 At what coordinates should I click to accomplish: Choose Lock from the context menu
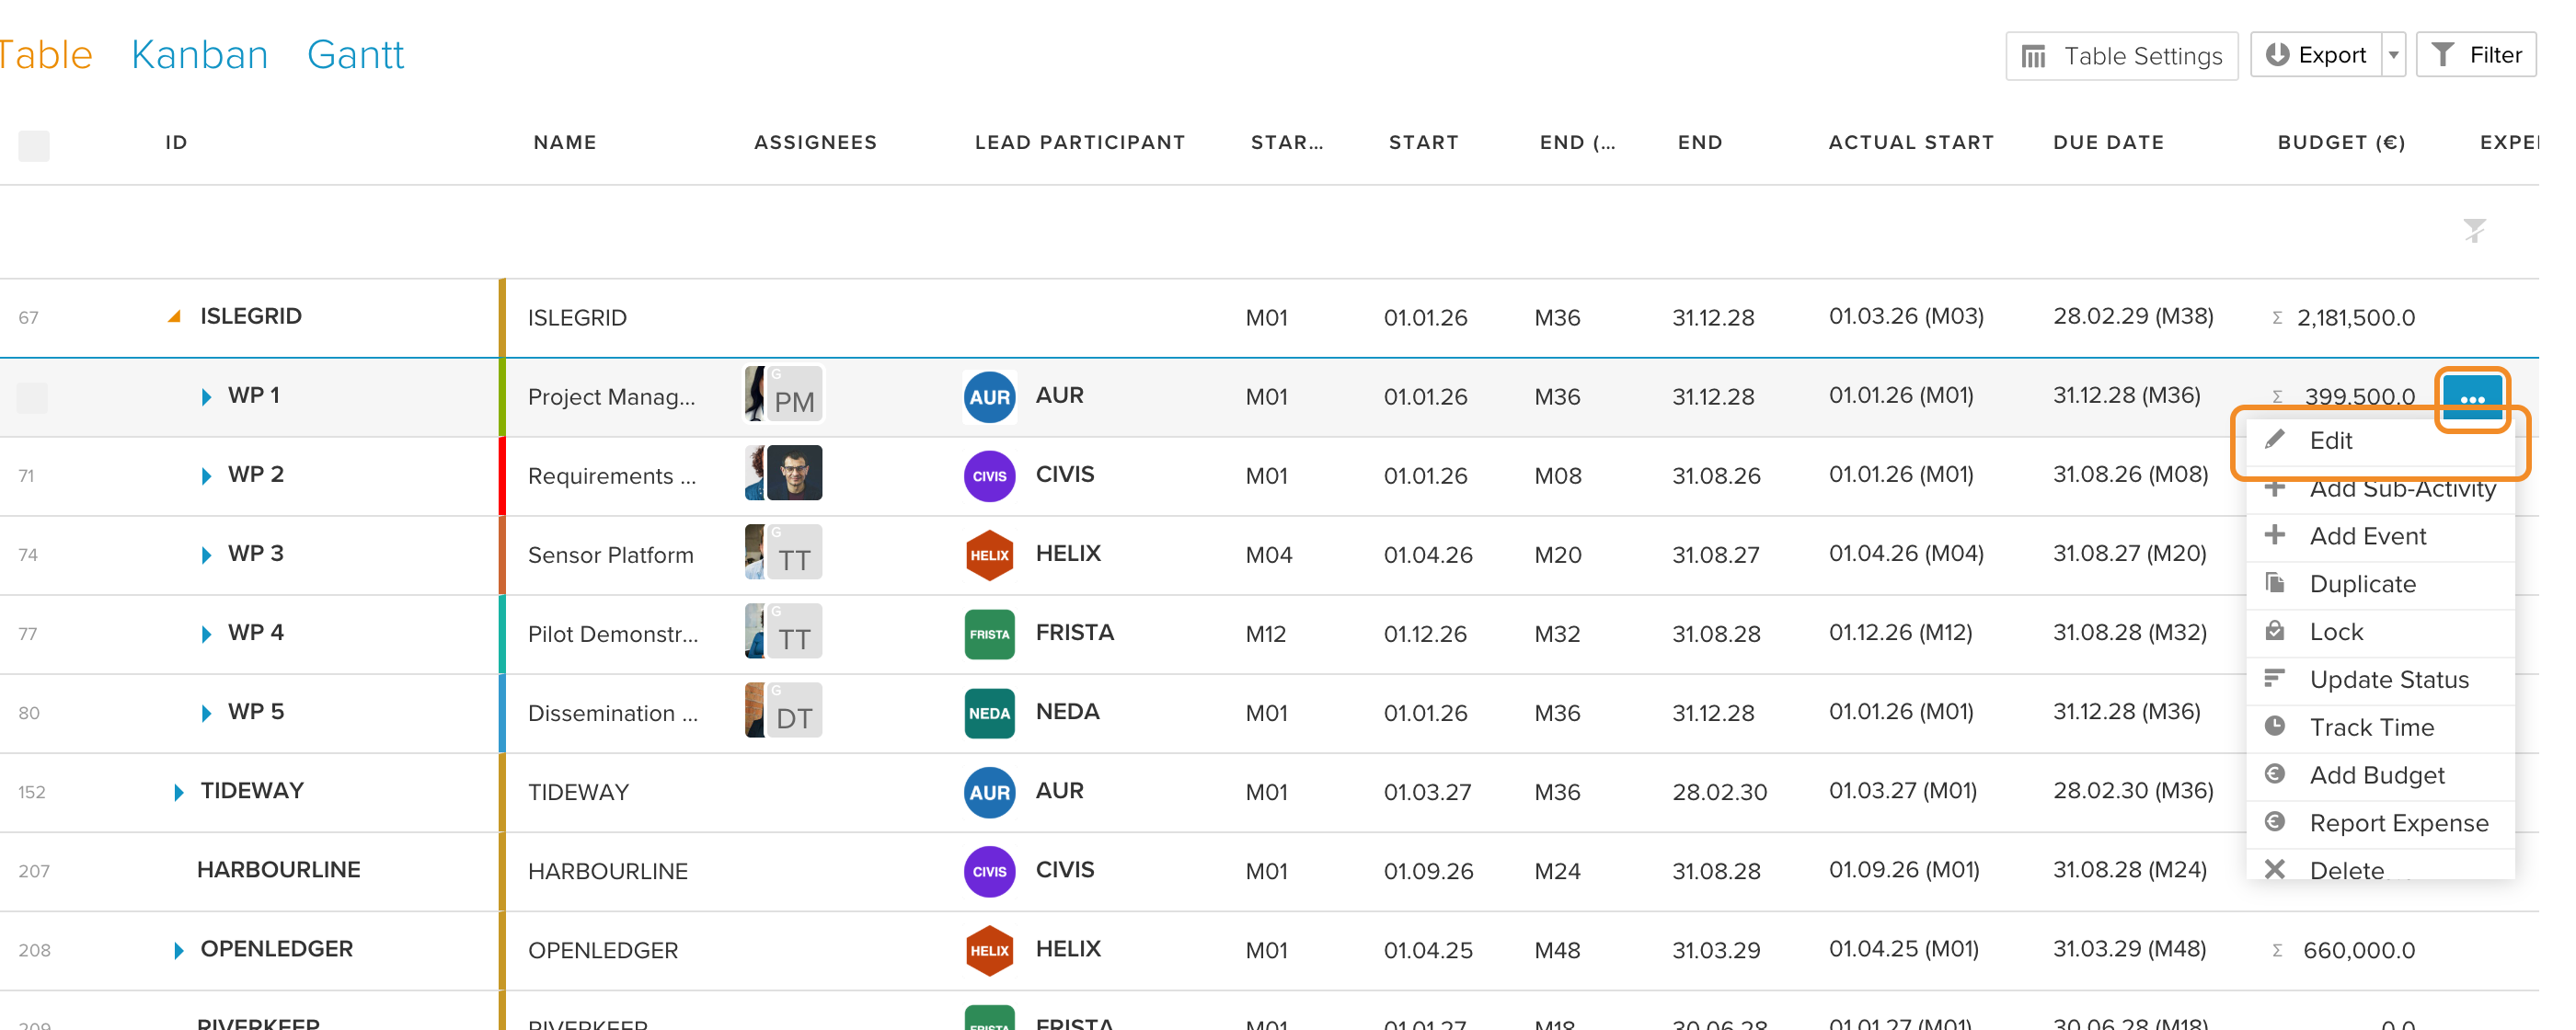click(x=2380, y=633)
